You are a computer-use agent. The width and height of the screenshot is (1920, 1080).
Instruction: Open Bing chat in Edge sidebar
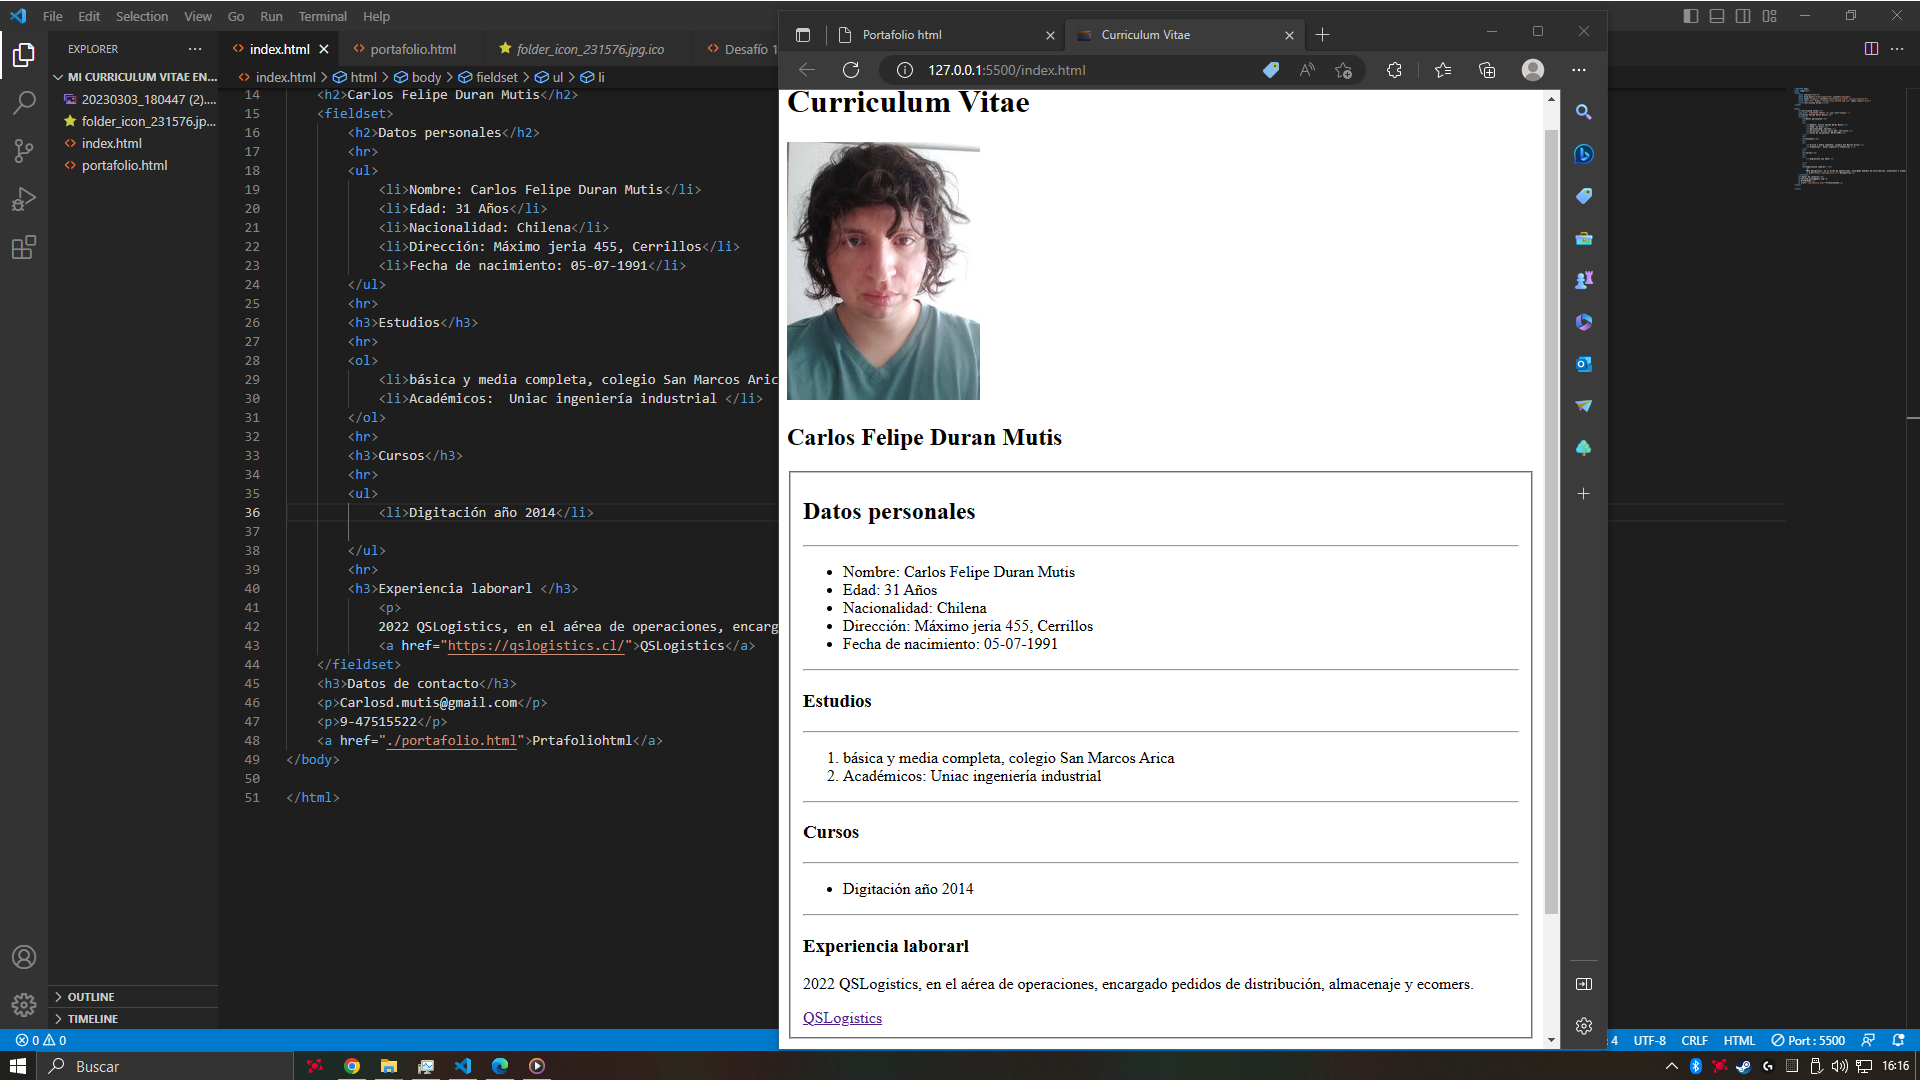[1583, 154]
